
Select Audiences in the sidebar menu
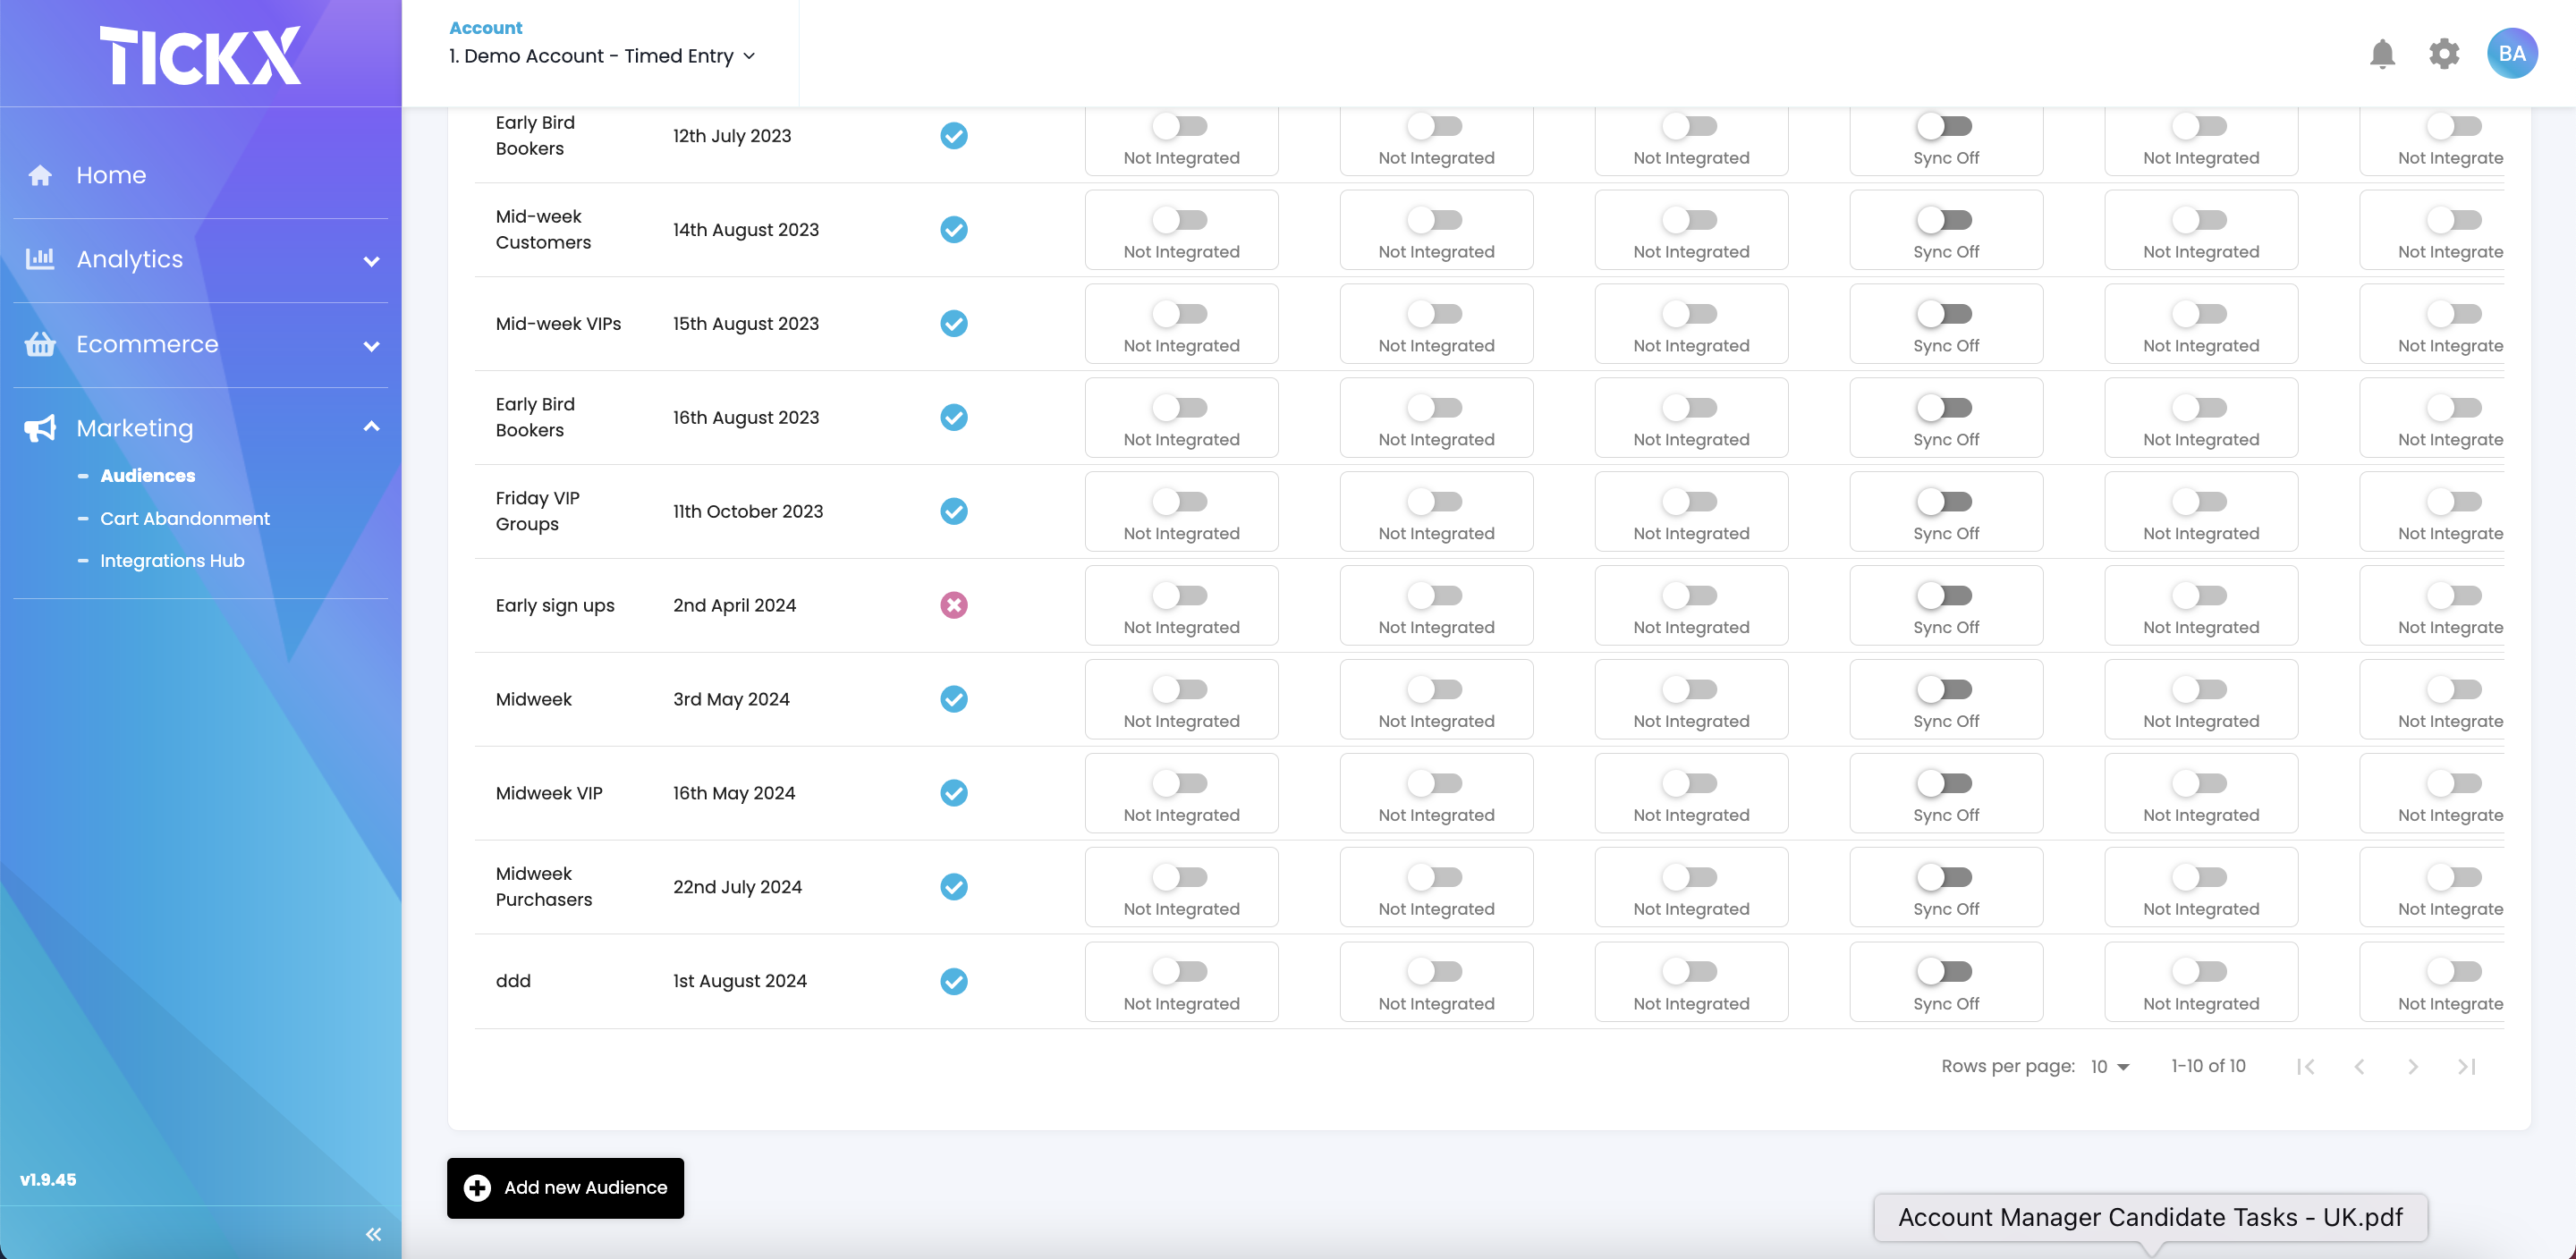pyautogui.click(x=147, y=475)
